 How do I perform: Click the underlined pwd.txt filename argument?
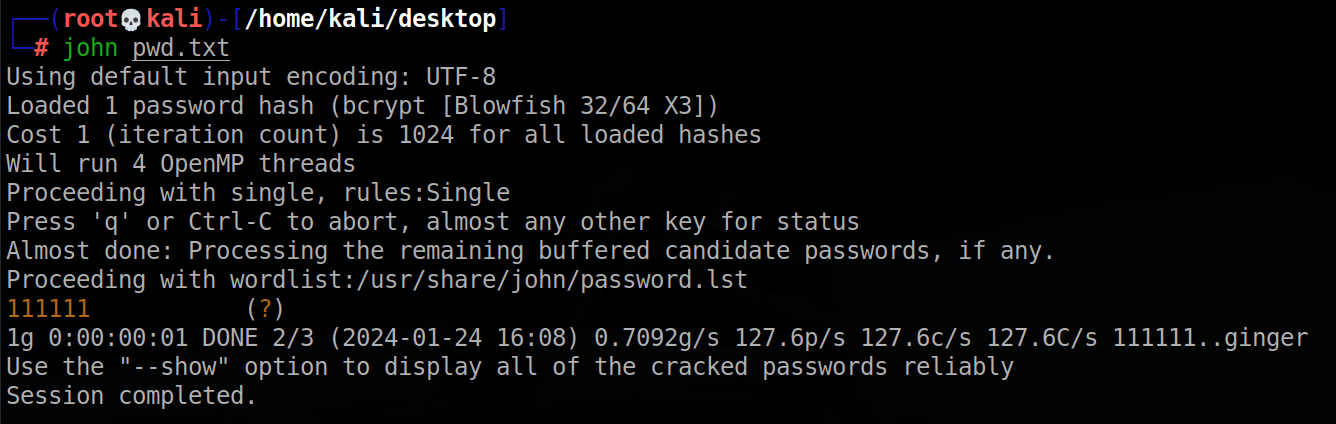click(x=181, y=47)
